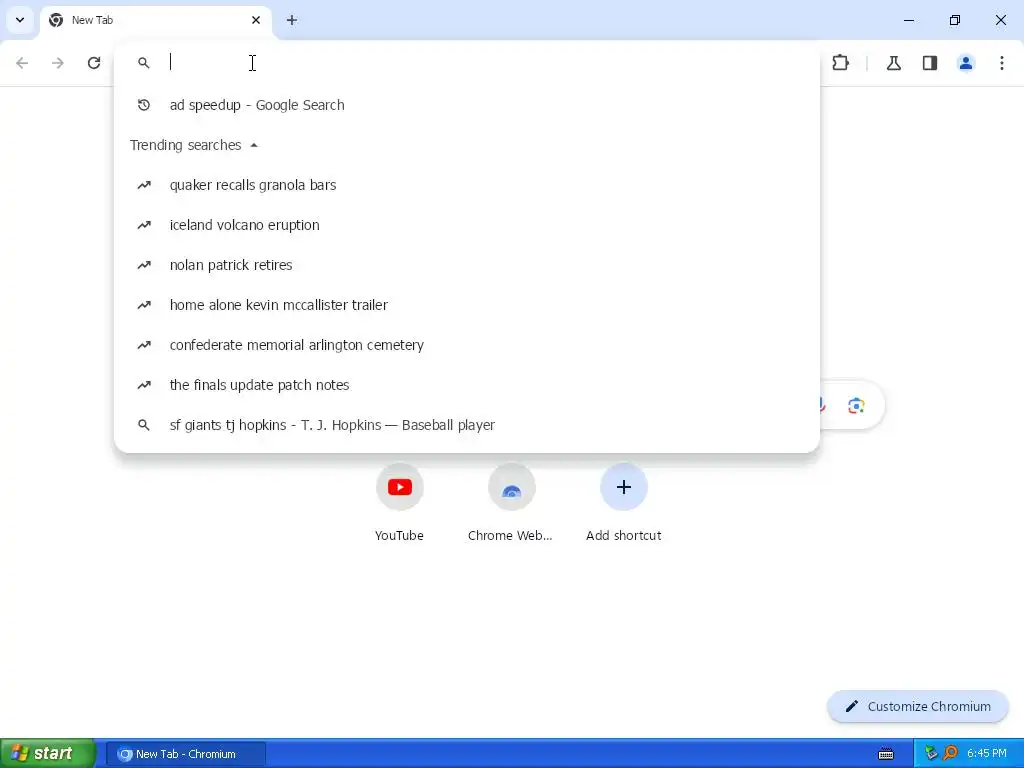Click the network tray icon
Viewport: 1024px width, 768px height.
pyautogui.click(x=931, y=754)
